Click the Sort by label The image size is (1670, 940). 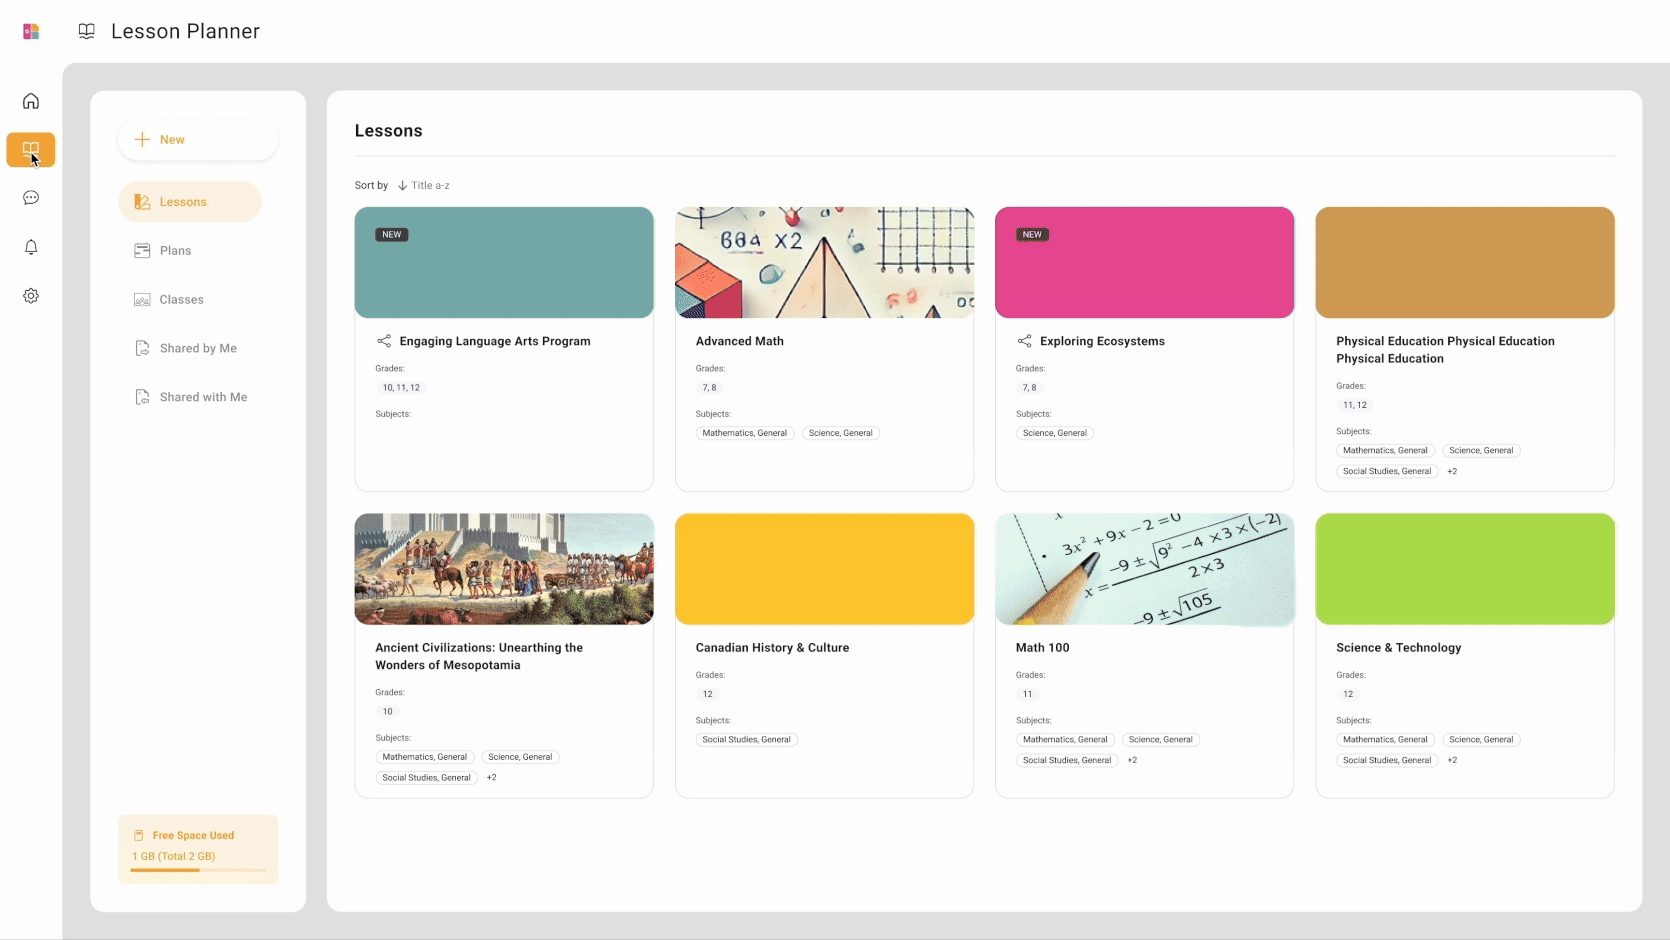pyautogui.click(x=371, y=186)
